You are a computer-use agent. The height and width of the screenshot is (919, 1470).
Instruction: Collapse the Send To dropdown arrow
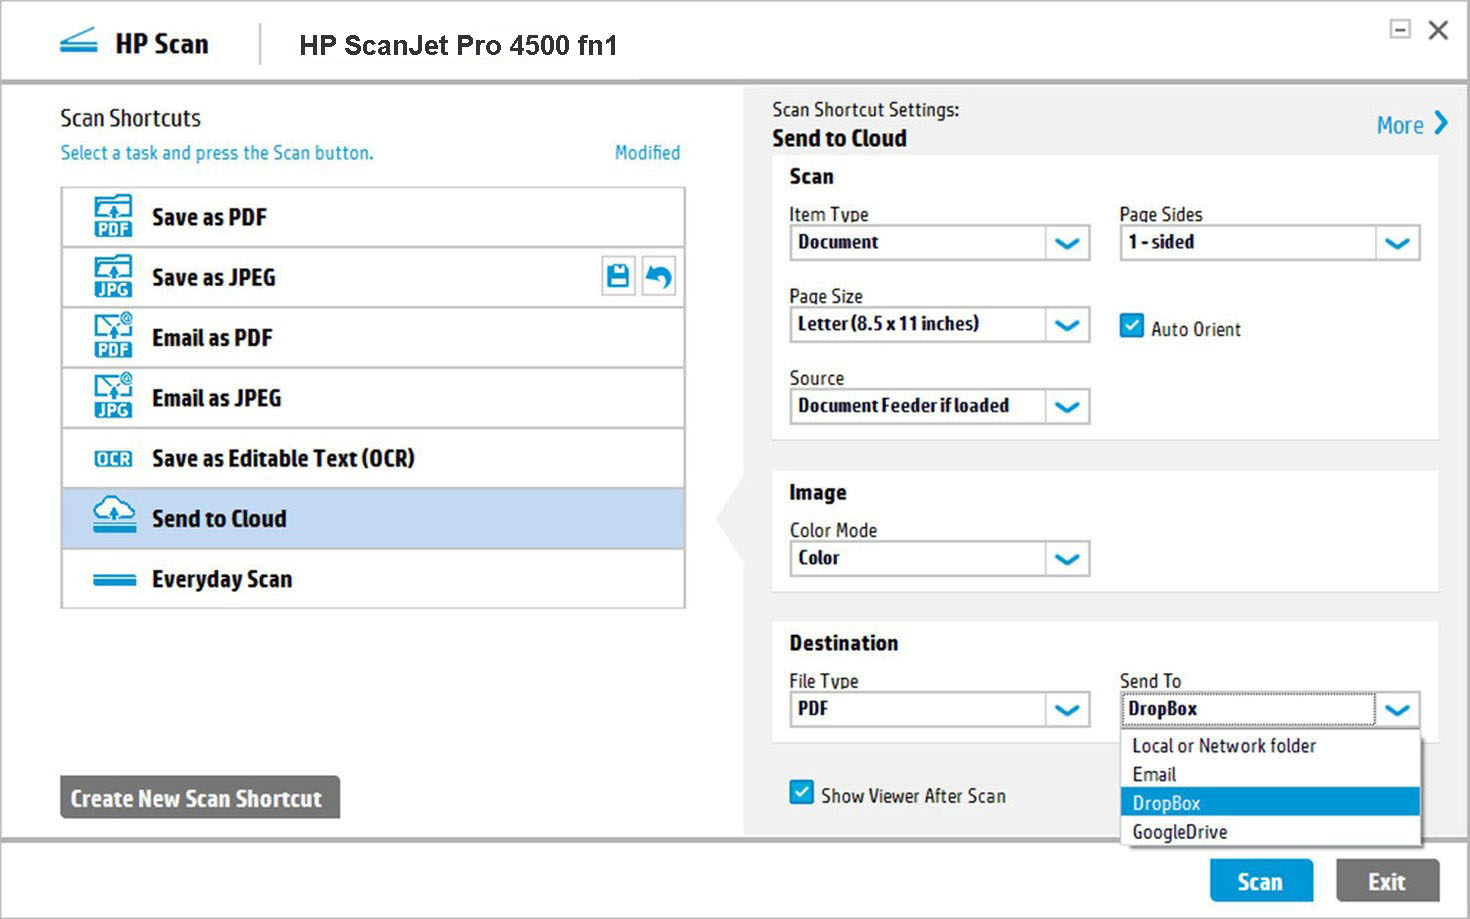[x=1397, y=710]
